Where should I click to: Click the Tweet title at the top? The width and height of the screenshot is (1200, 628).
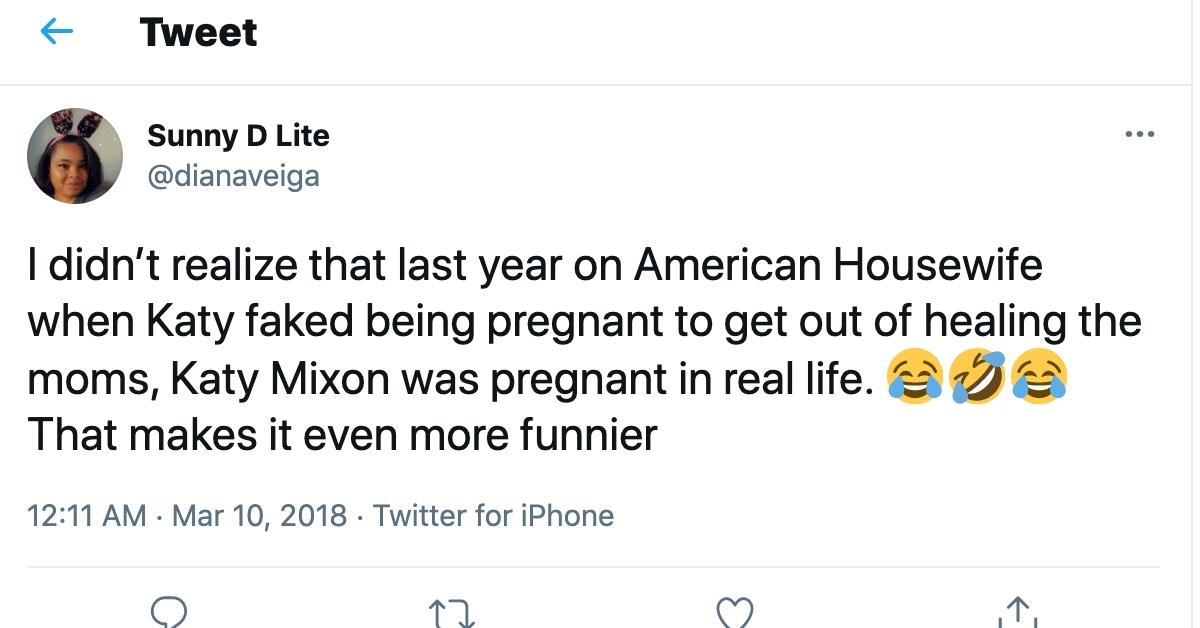tap(198, 31)
